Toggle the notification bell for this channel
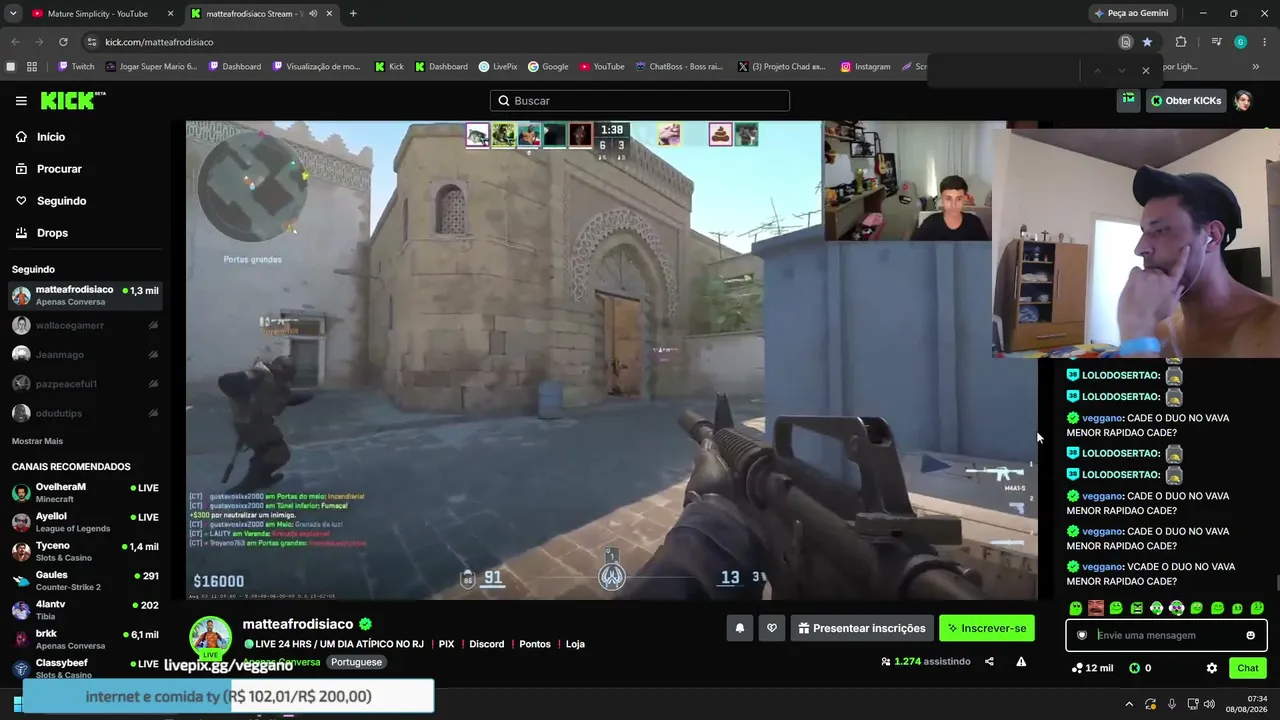This screenshot has width=1280, height=720. pyautogui.click(x=740, y=628)
